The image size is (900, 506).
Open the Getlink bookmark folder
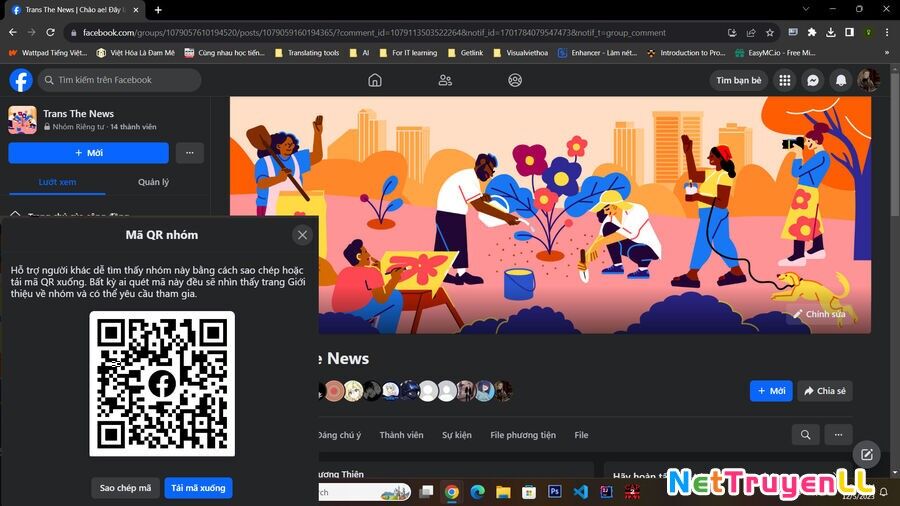(465, 53)
